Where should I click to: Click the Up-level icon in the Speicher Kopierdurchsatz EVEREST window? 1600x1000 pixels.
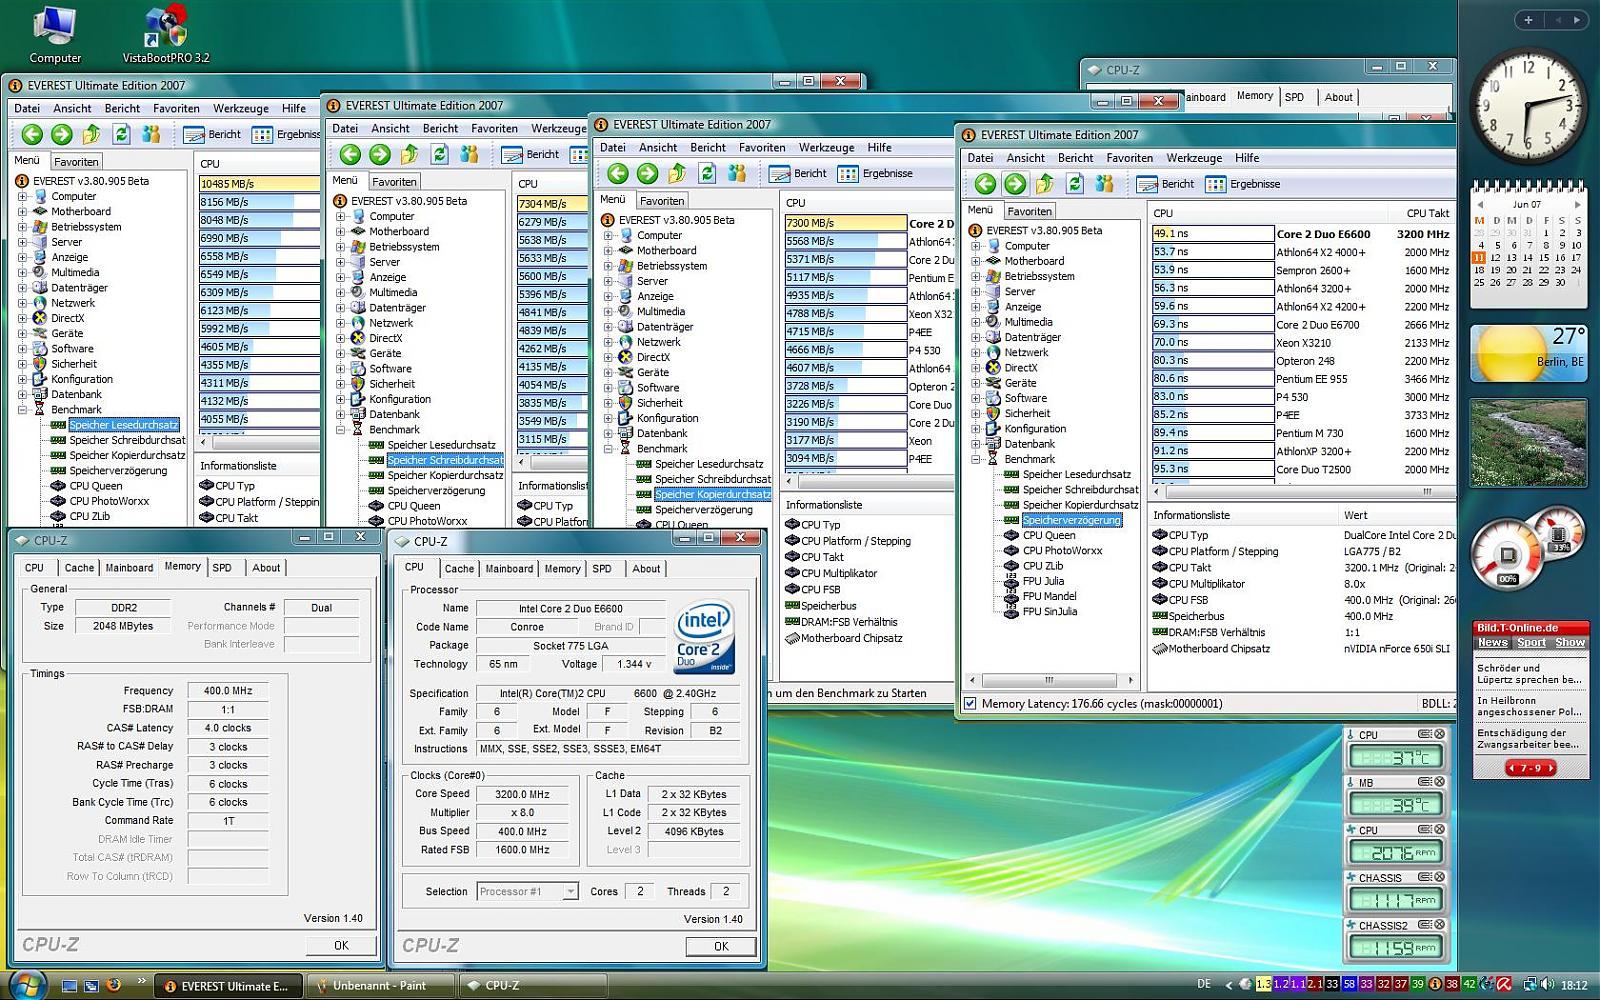(x=677, y=174)
